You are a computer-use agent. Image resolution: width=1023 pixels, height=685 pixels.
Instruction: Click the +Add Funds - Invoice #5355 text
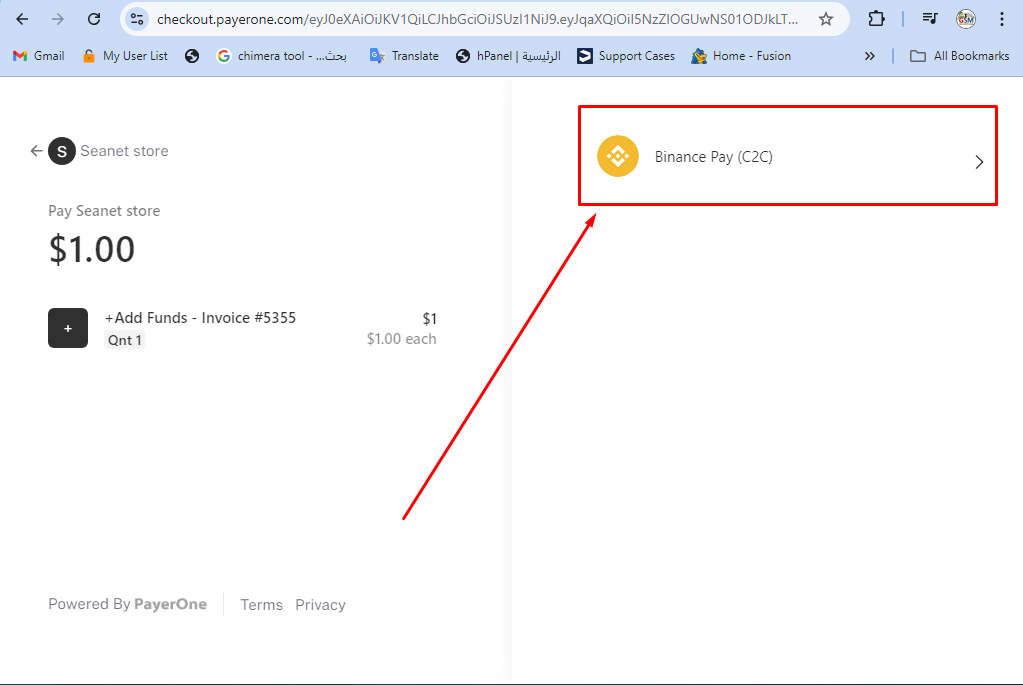200,318
